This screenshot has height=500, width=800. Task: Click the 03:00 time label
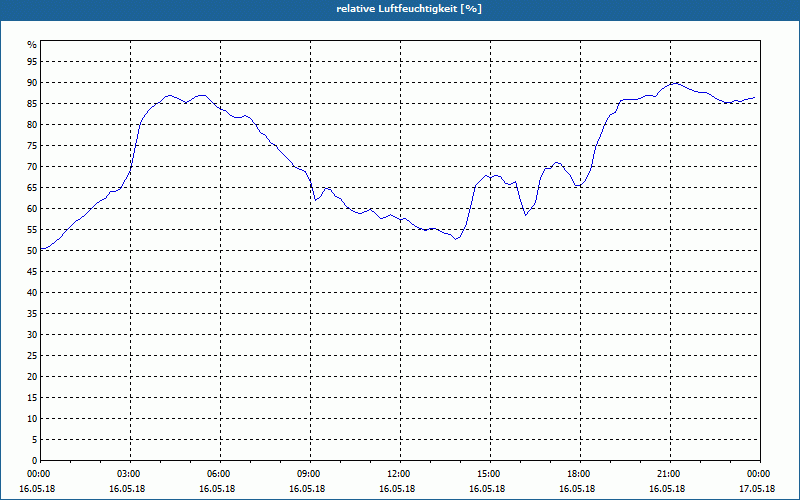coord(131,474)
